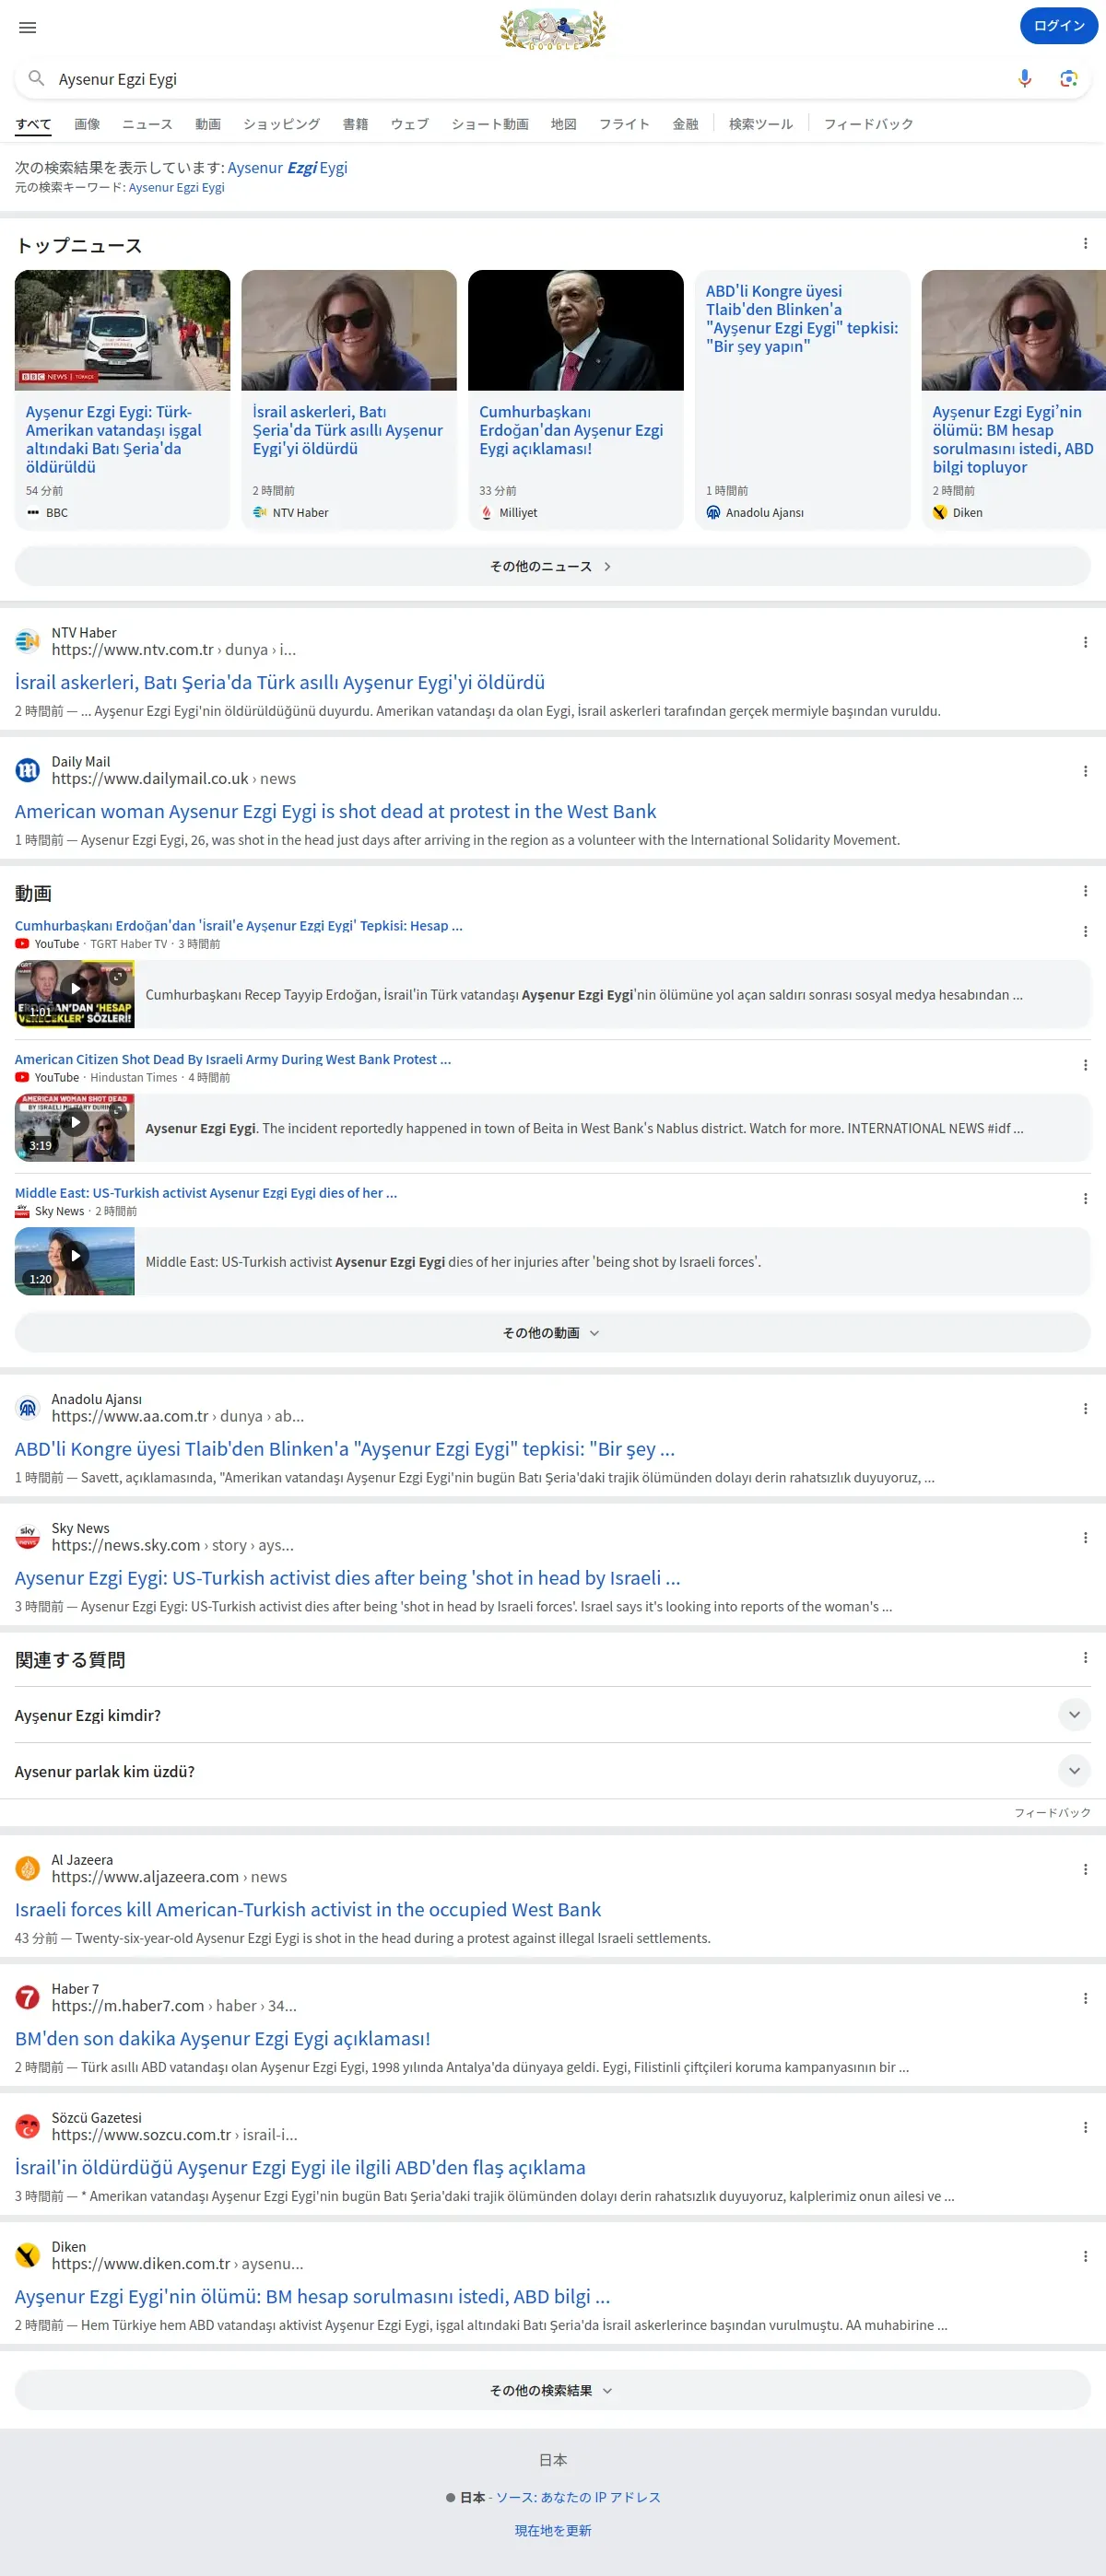Open Google Lens image search icon
This screenshot has height=2576, width=1106.
pyautogui.click(x=1068, y=78)
